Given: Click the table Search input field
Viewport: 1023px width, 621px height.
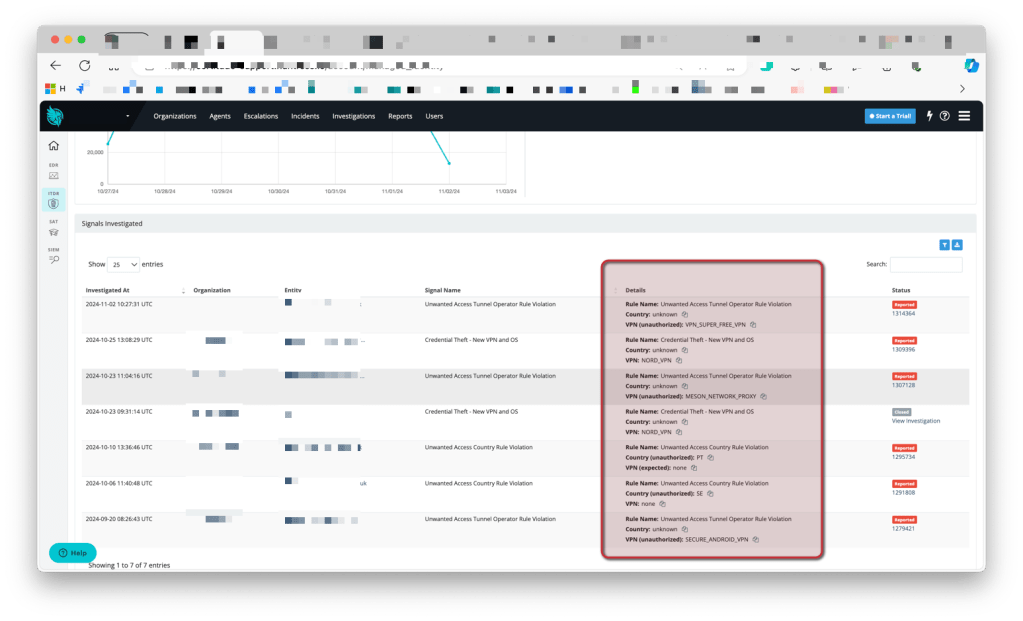Looking at the screenshot, I should 926,265.
